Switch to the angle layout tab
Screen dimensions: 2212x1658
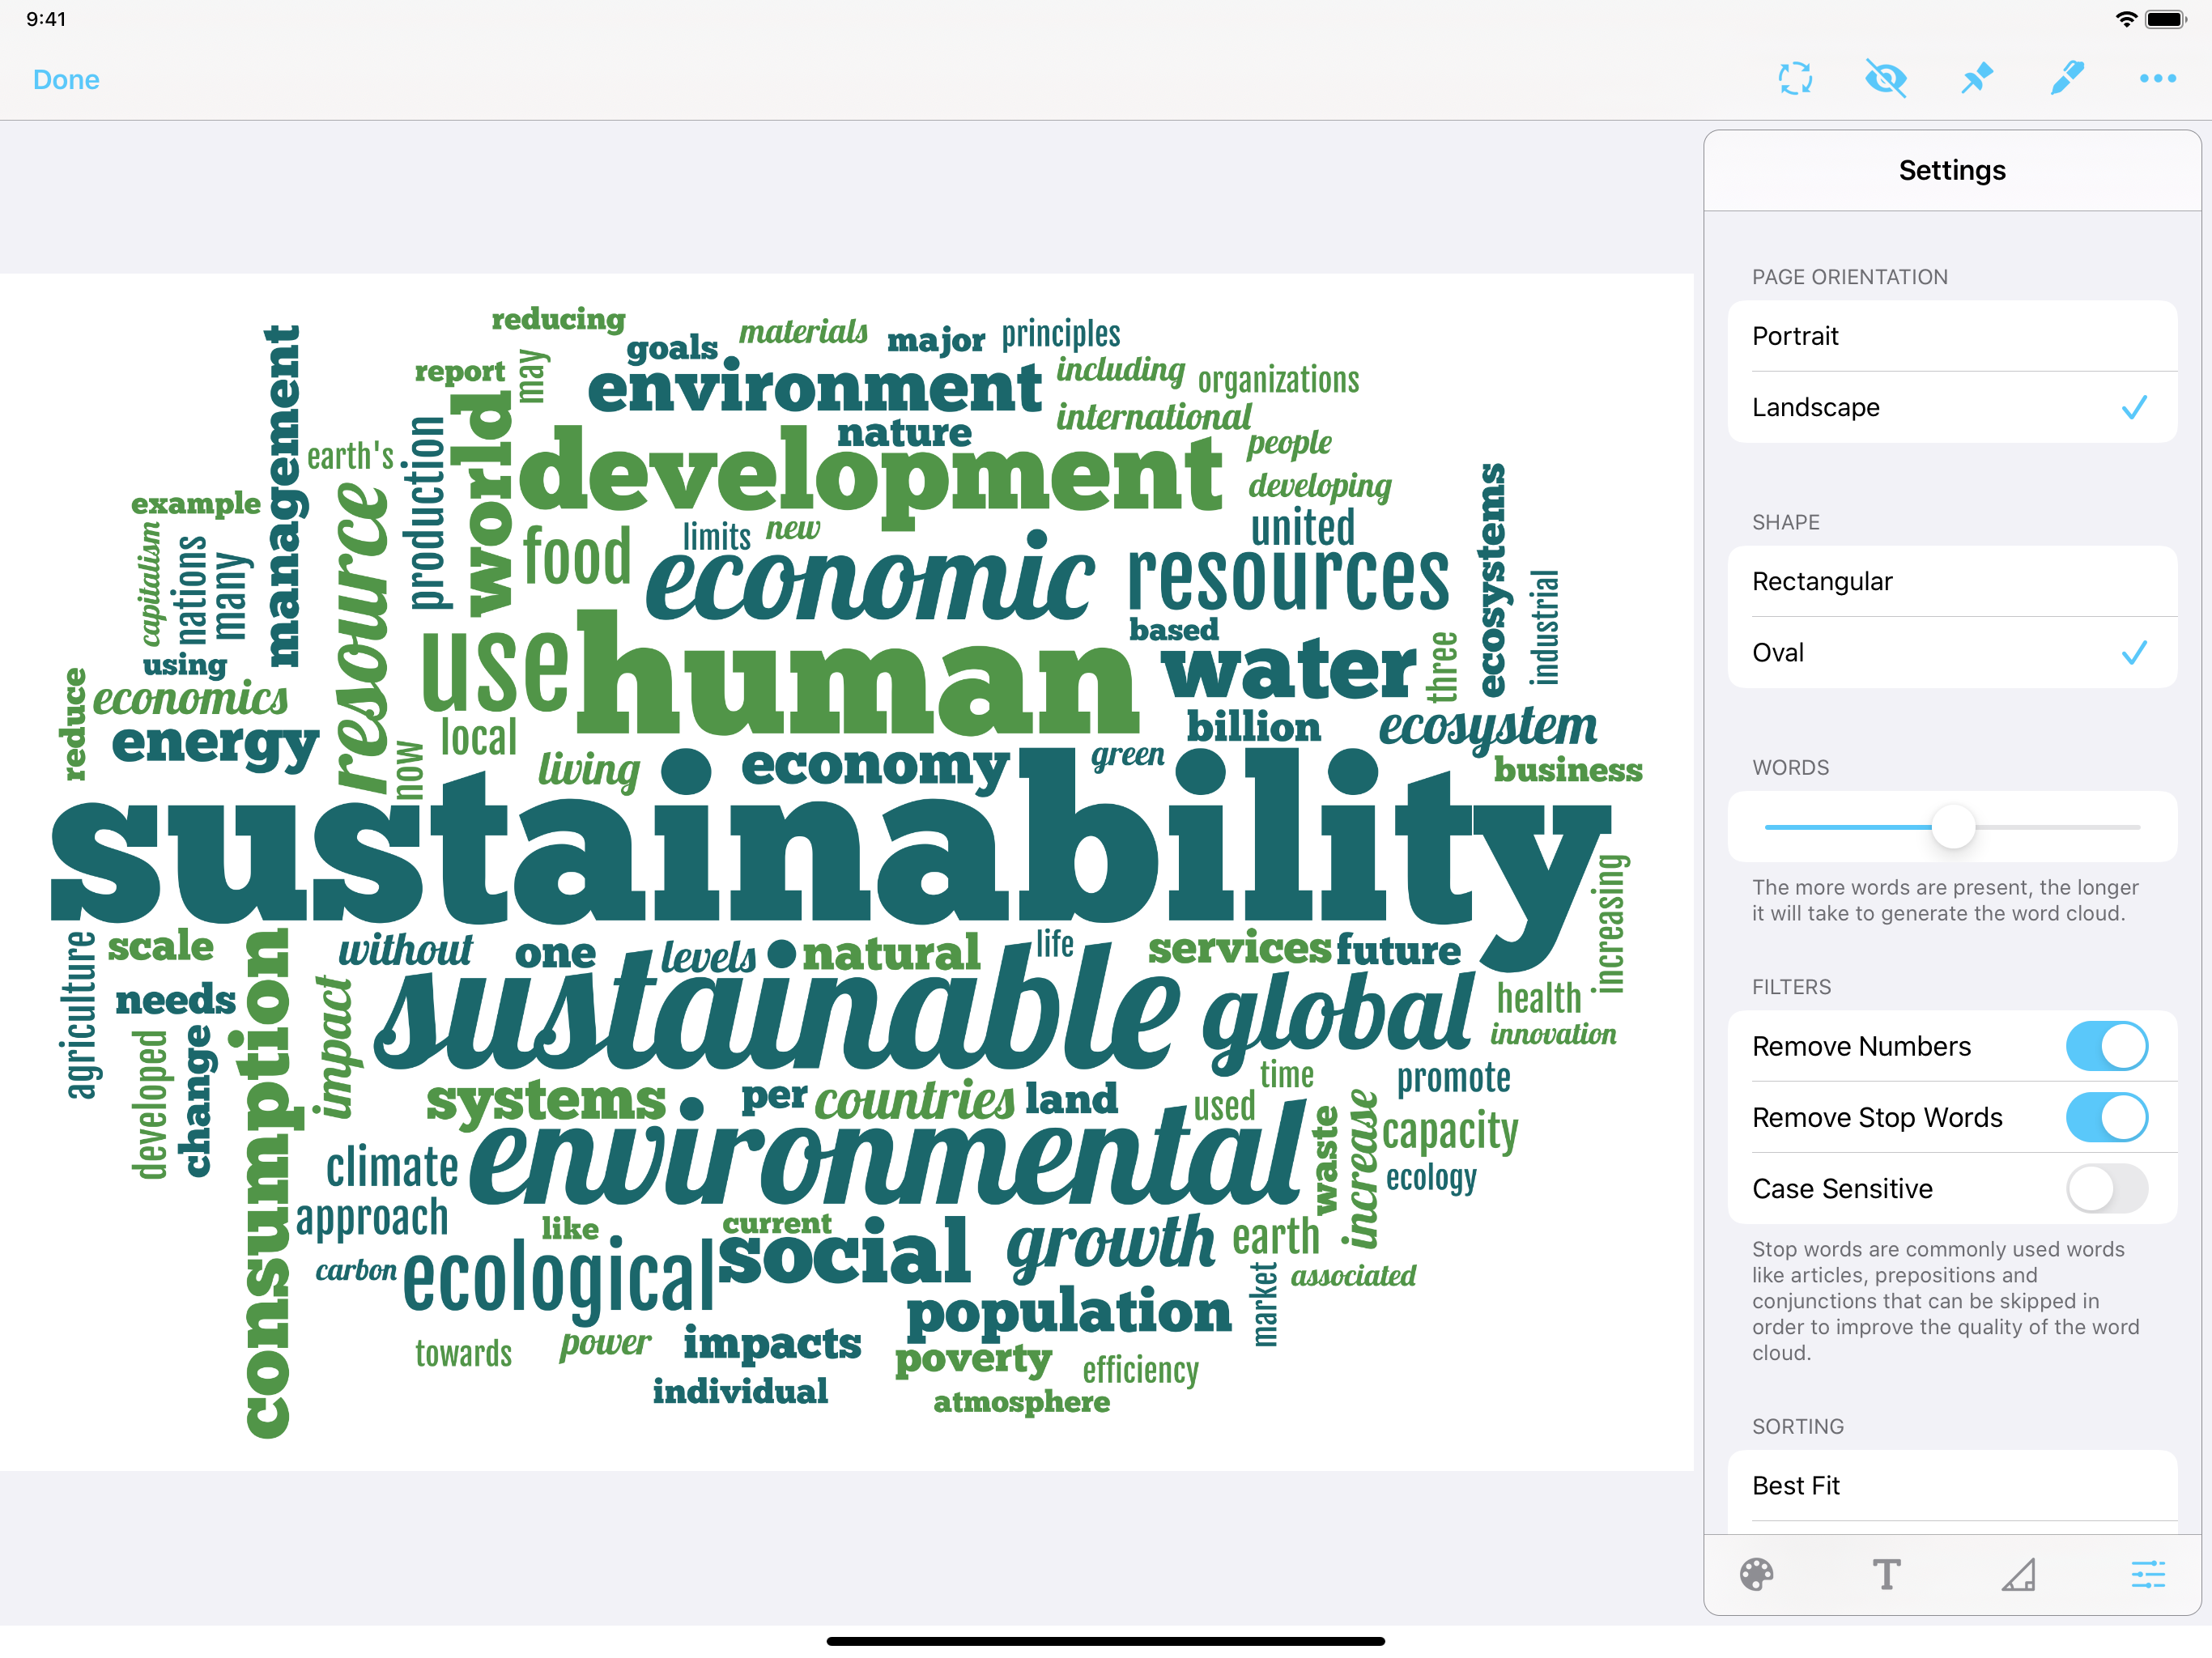(2018, 1574)
